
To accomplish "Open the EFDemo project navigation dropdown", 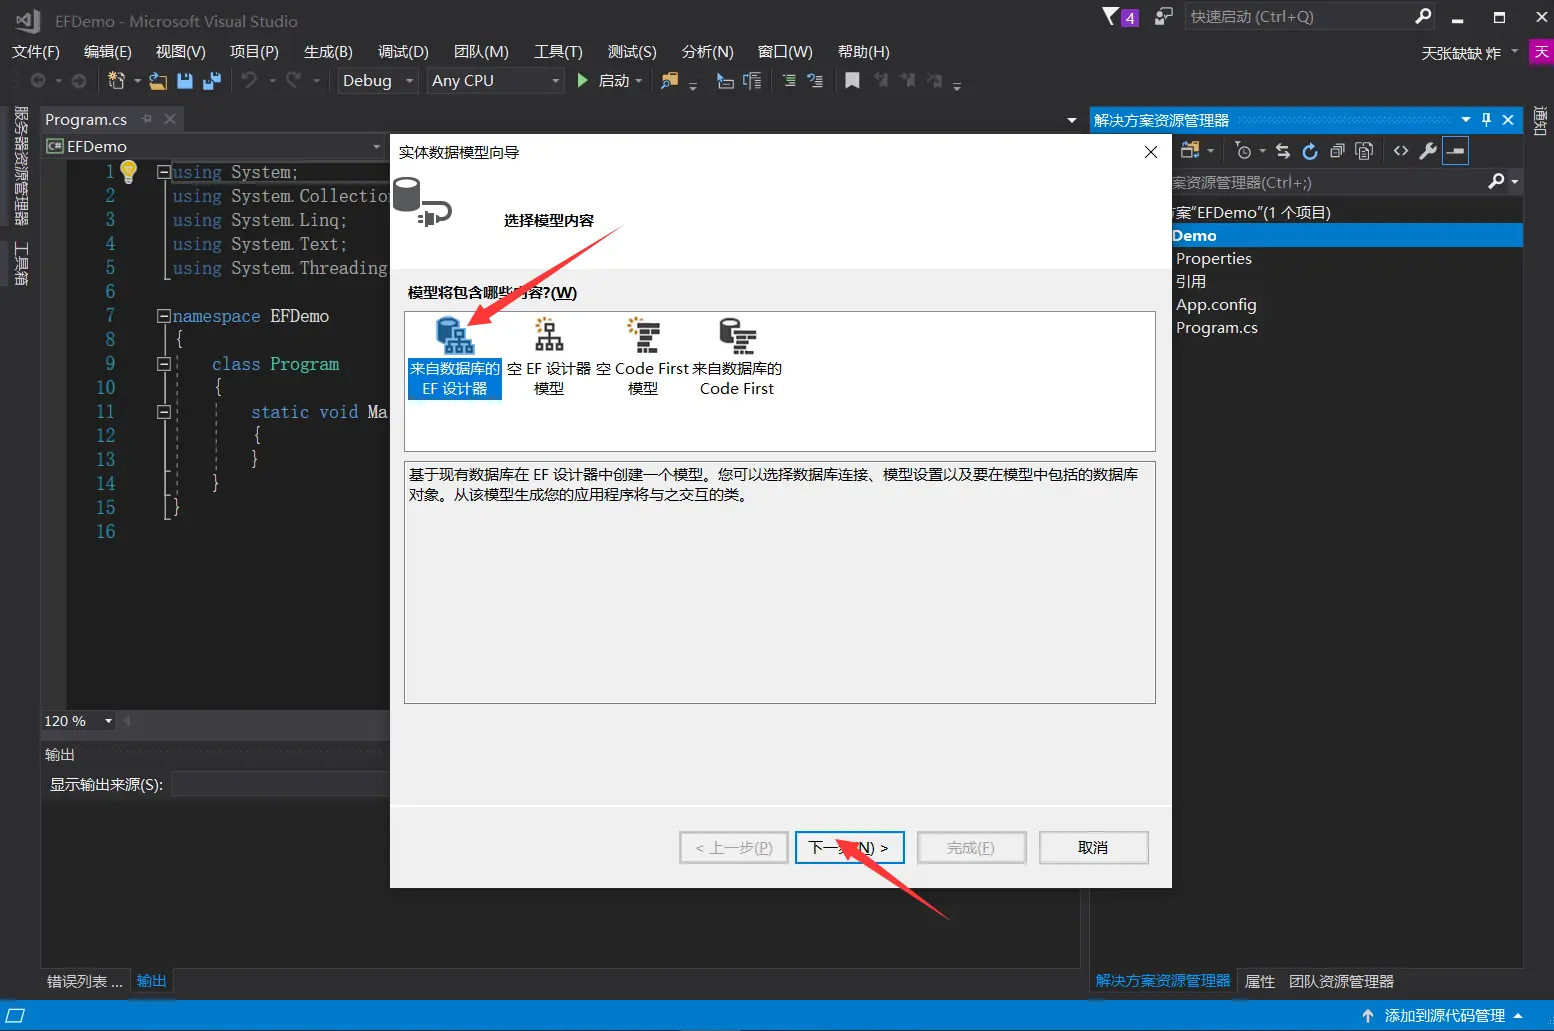I will [214, 147].
